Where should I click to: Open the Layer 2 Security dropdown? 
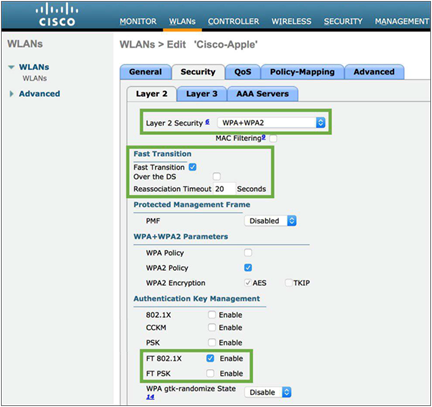(271, 123)
